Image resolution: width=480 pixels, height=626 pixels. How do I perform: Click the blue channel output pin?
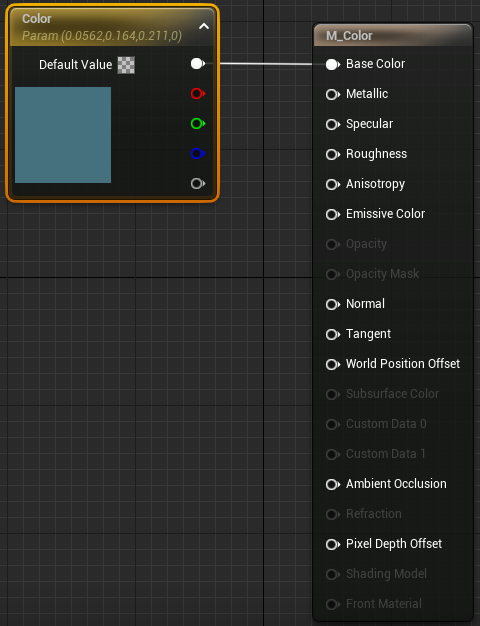198,153
